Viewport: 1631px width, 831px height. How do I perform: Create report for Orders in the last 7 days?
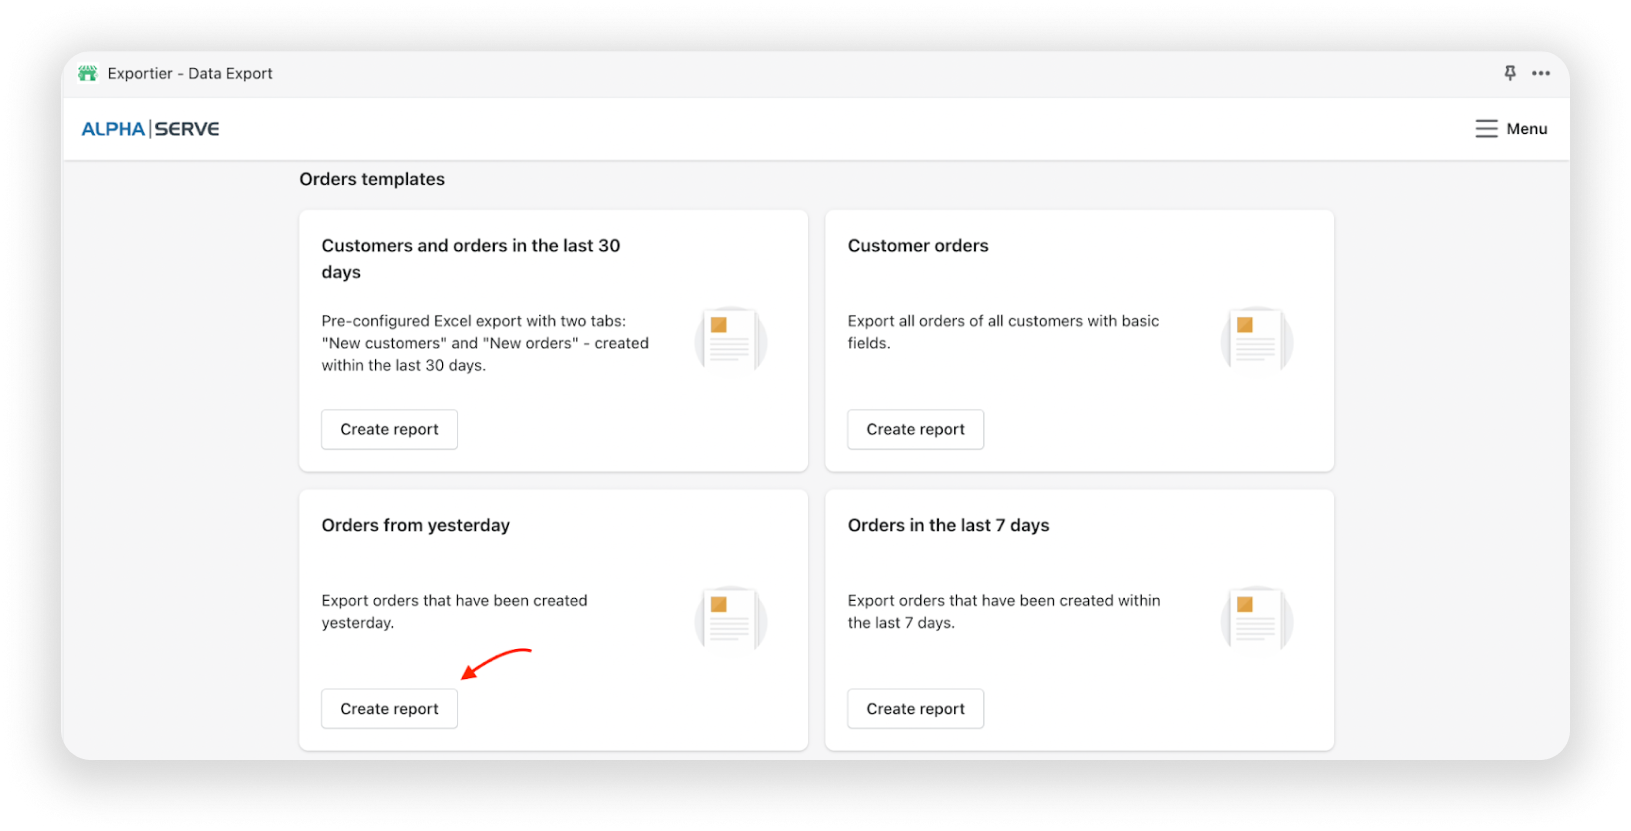[x=915, y=709]
